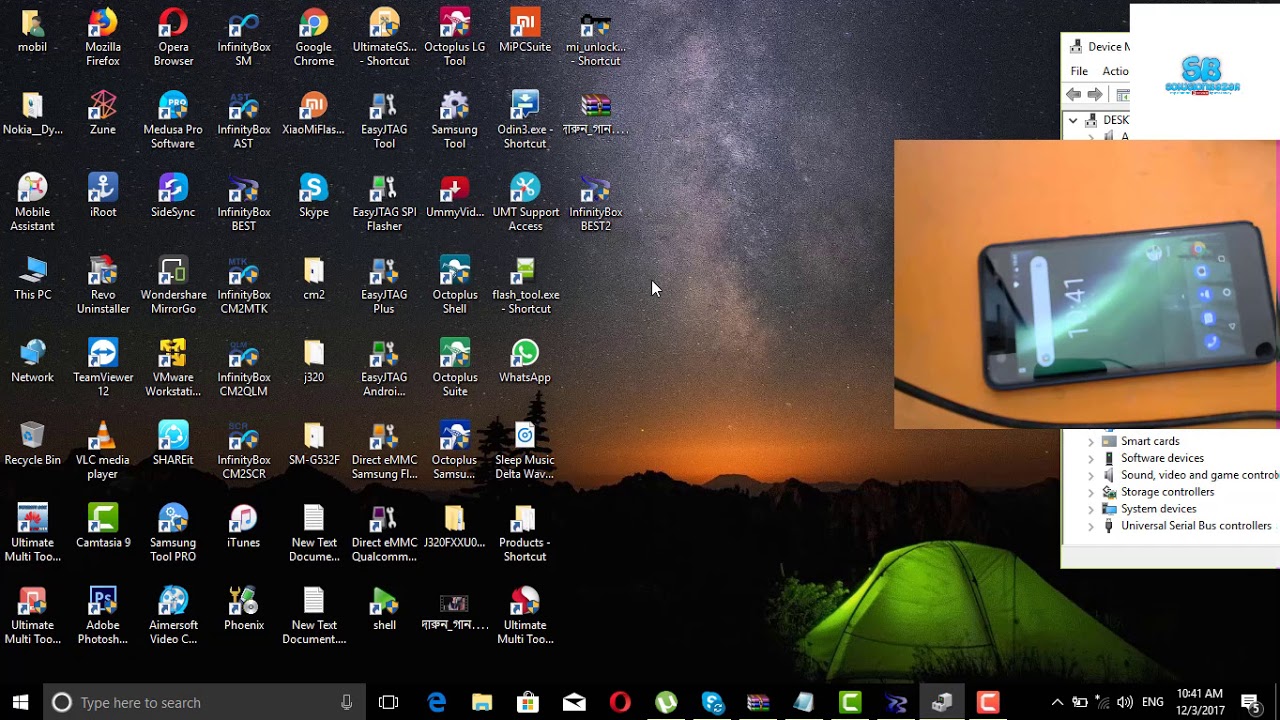Open the SHAREit desktop icon
Viewport: 1280px width, 720px height.
click(173, 445)
